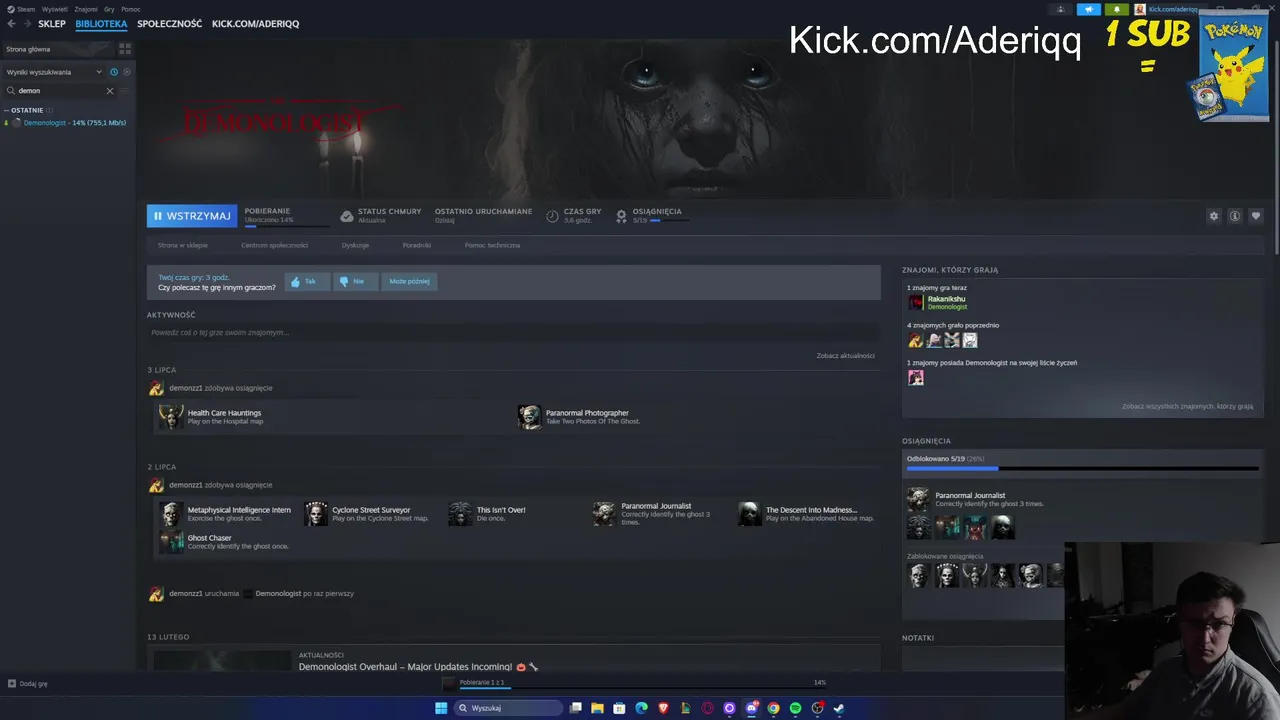Screen dimensions: 1280x720
Task: Open the Znajomi menu
Action: (x=86, y=9)
